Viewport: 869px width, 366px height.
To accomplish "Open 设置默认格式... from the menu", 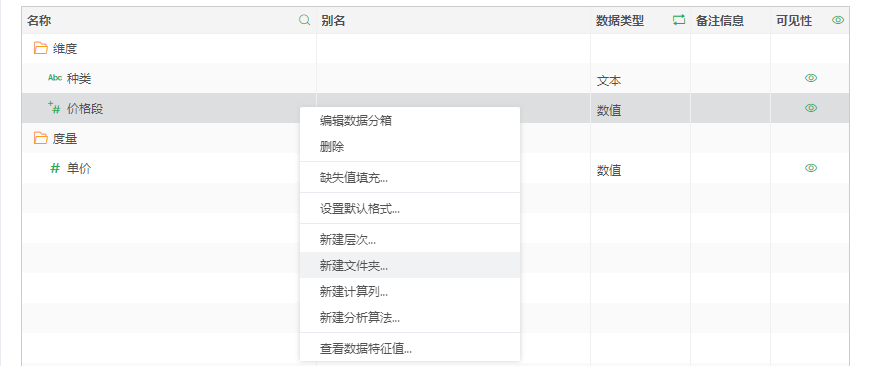I will pyautogui.click(x=410, y=209).
